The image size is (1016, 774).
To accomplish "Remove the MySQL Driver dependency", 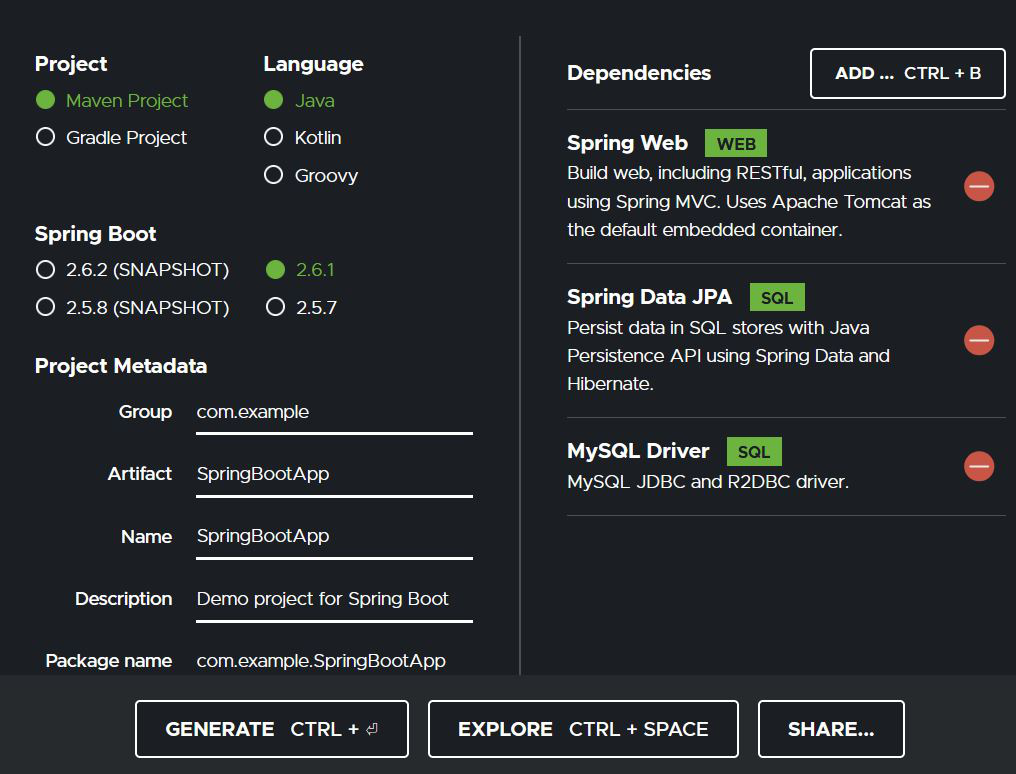I will (x=978, y=466).
